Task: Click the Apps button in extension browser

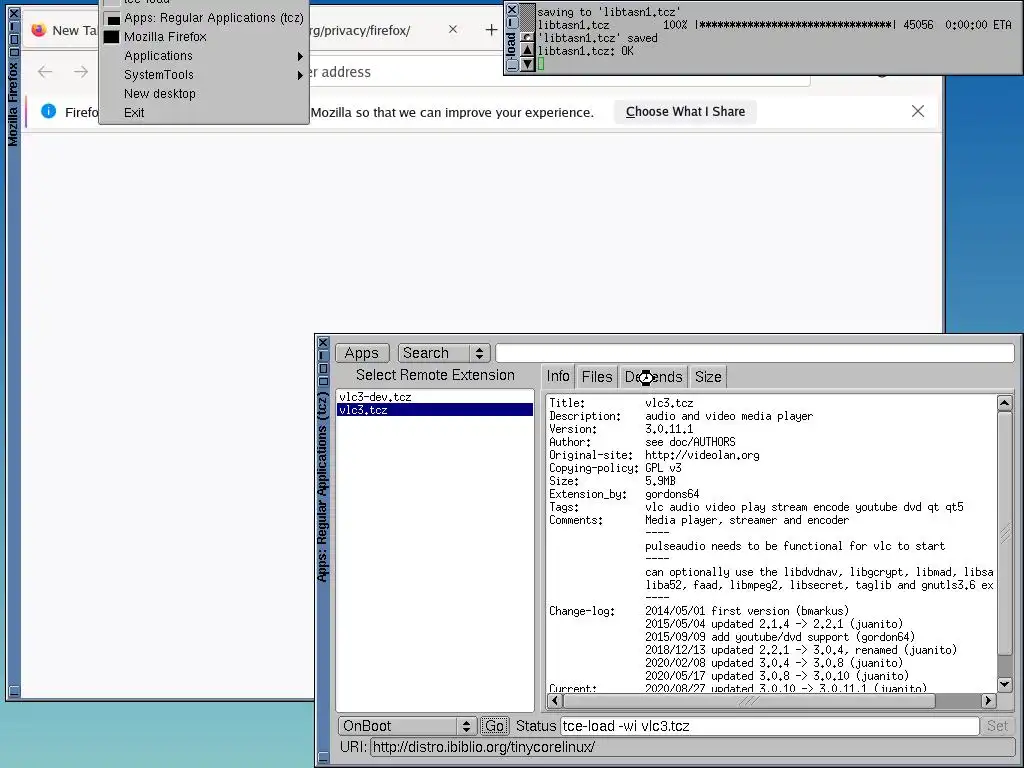Action: (362, 353)
